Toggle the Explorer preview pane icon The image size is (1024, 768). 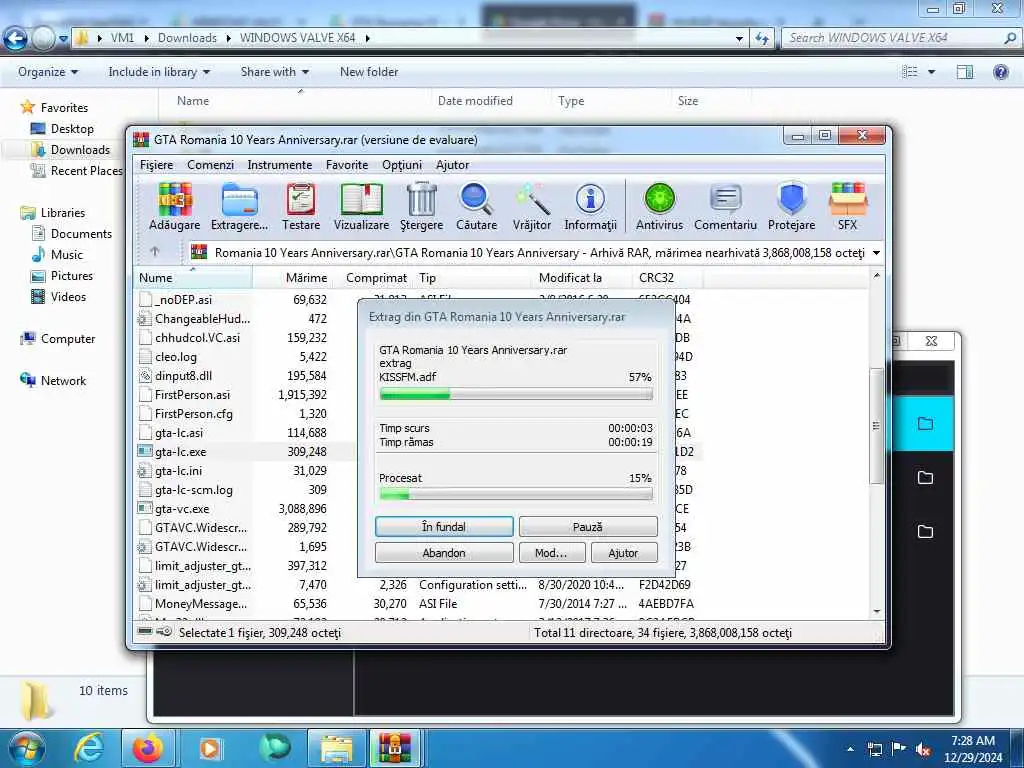965,72
